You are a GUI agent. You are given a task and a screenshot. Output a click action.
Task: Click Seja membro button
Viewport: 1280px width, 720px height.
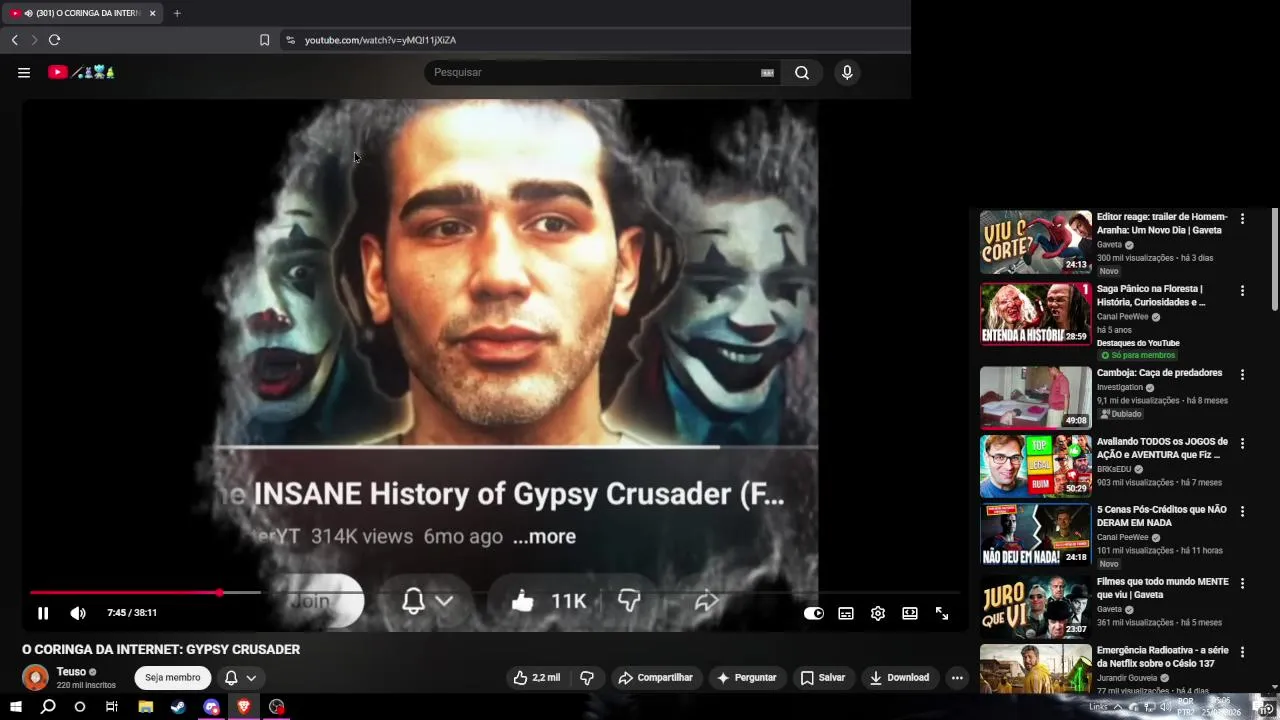point(173,677)
